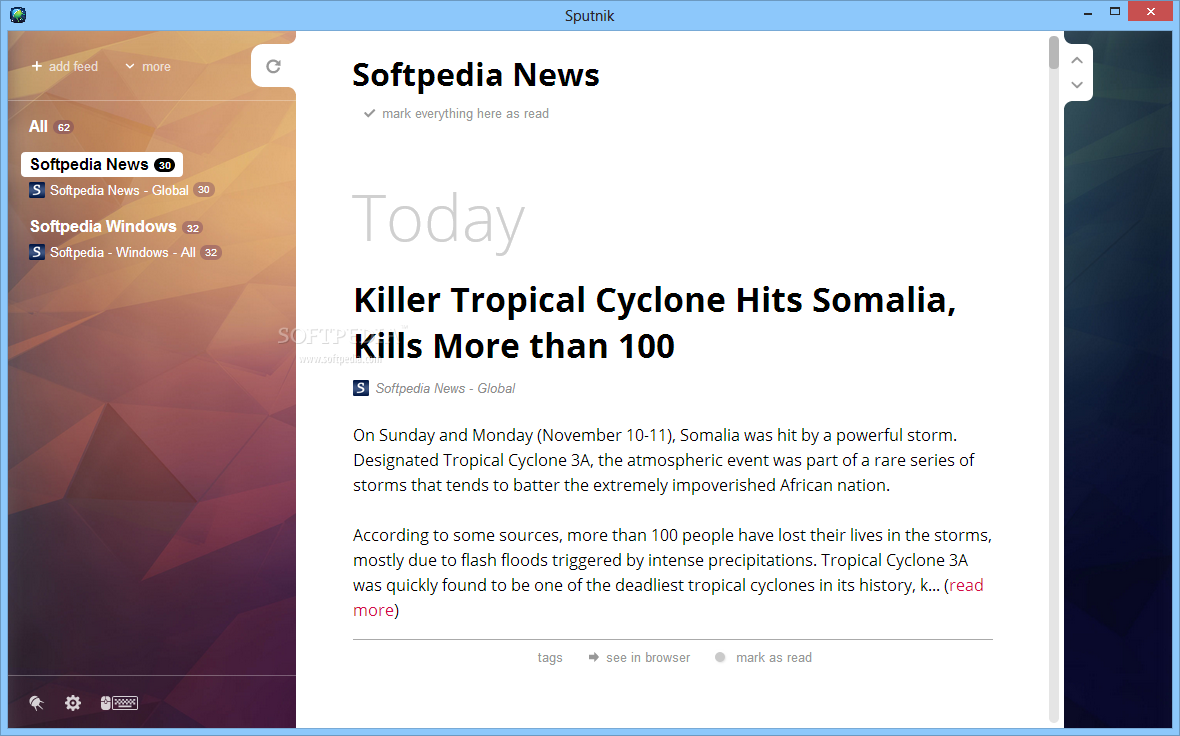The image size is (1180, 736).
Task: Click the checkmark icon beside mark everything
Action: 370,114
